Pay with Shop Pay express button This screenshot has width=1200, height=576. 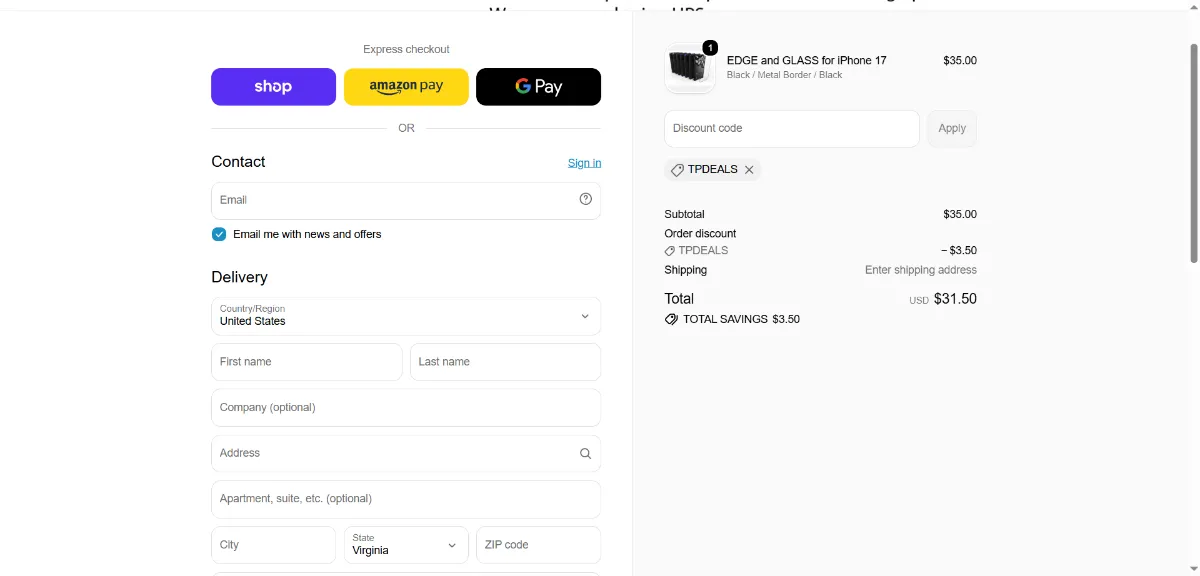tap(273, 87)
